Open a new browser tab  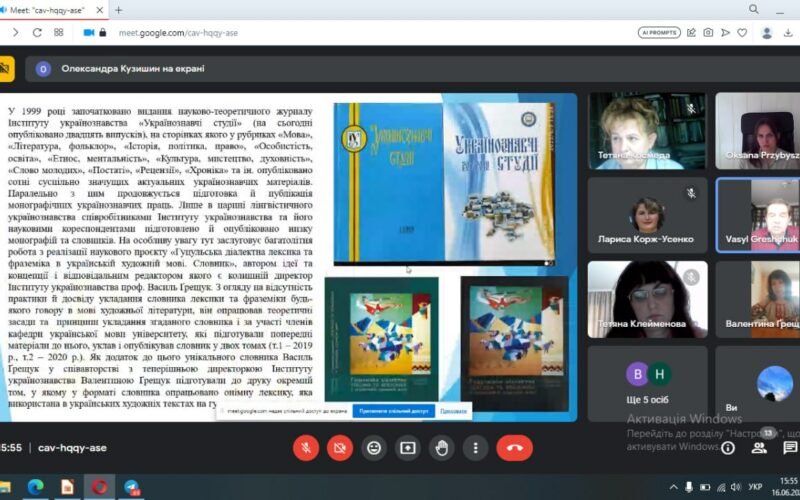click(x=119, y=10)
